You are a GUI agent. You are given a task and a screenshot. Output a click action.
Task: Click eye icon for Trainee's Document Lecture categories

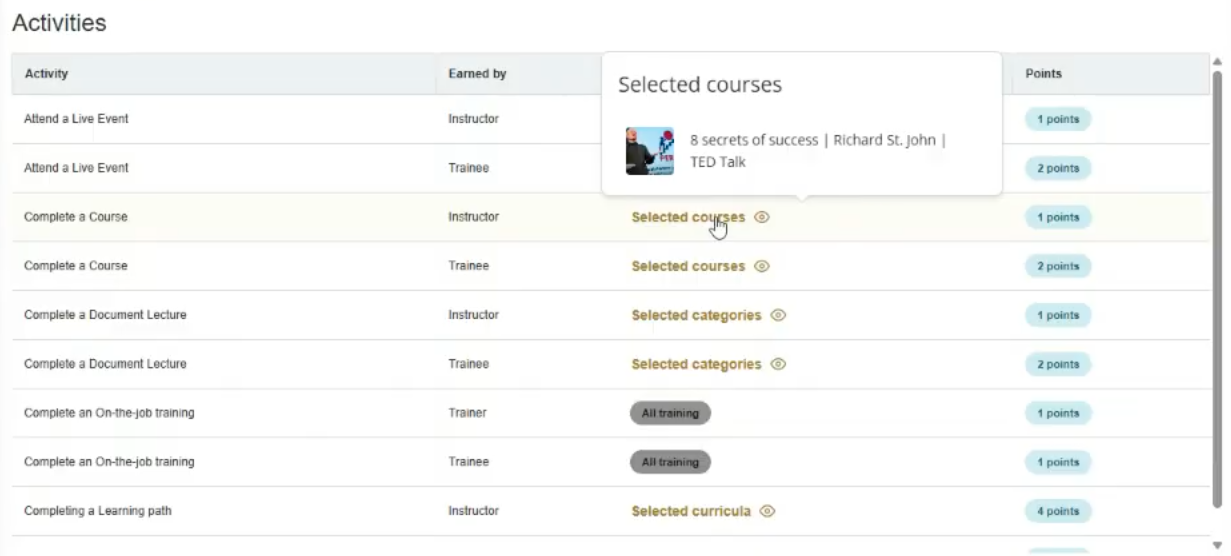coord(778,364)
